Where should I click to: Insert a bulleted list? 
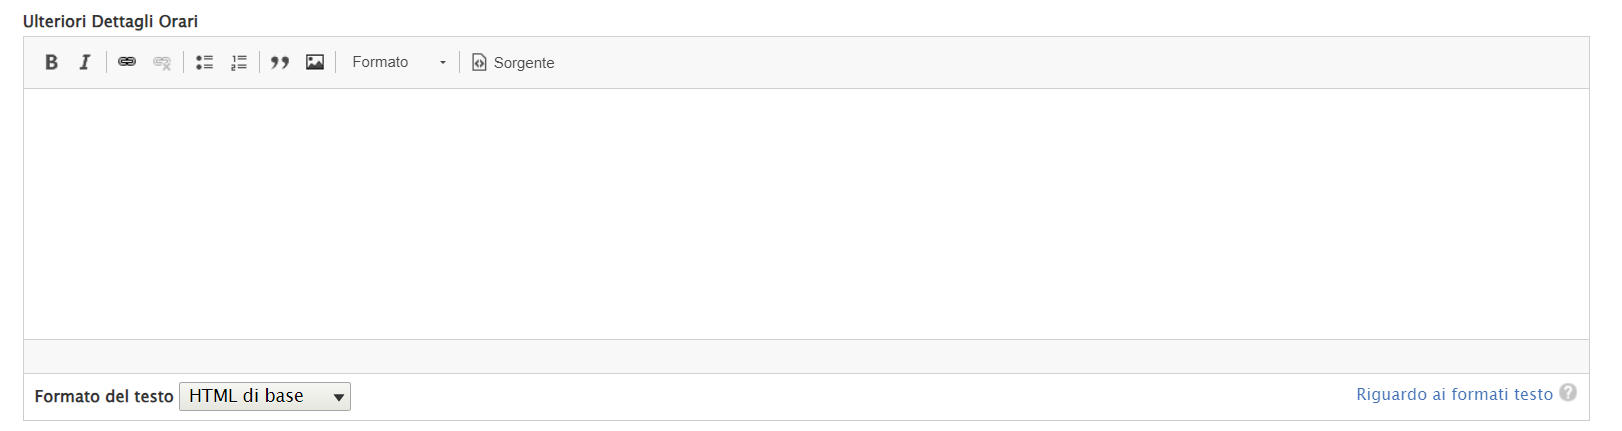coord(204,62)
